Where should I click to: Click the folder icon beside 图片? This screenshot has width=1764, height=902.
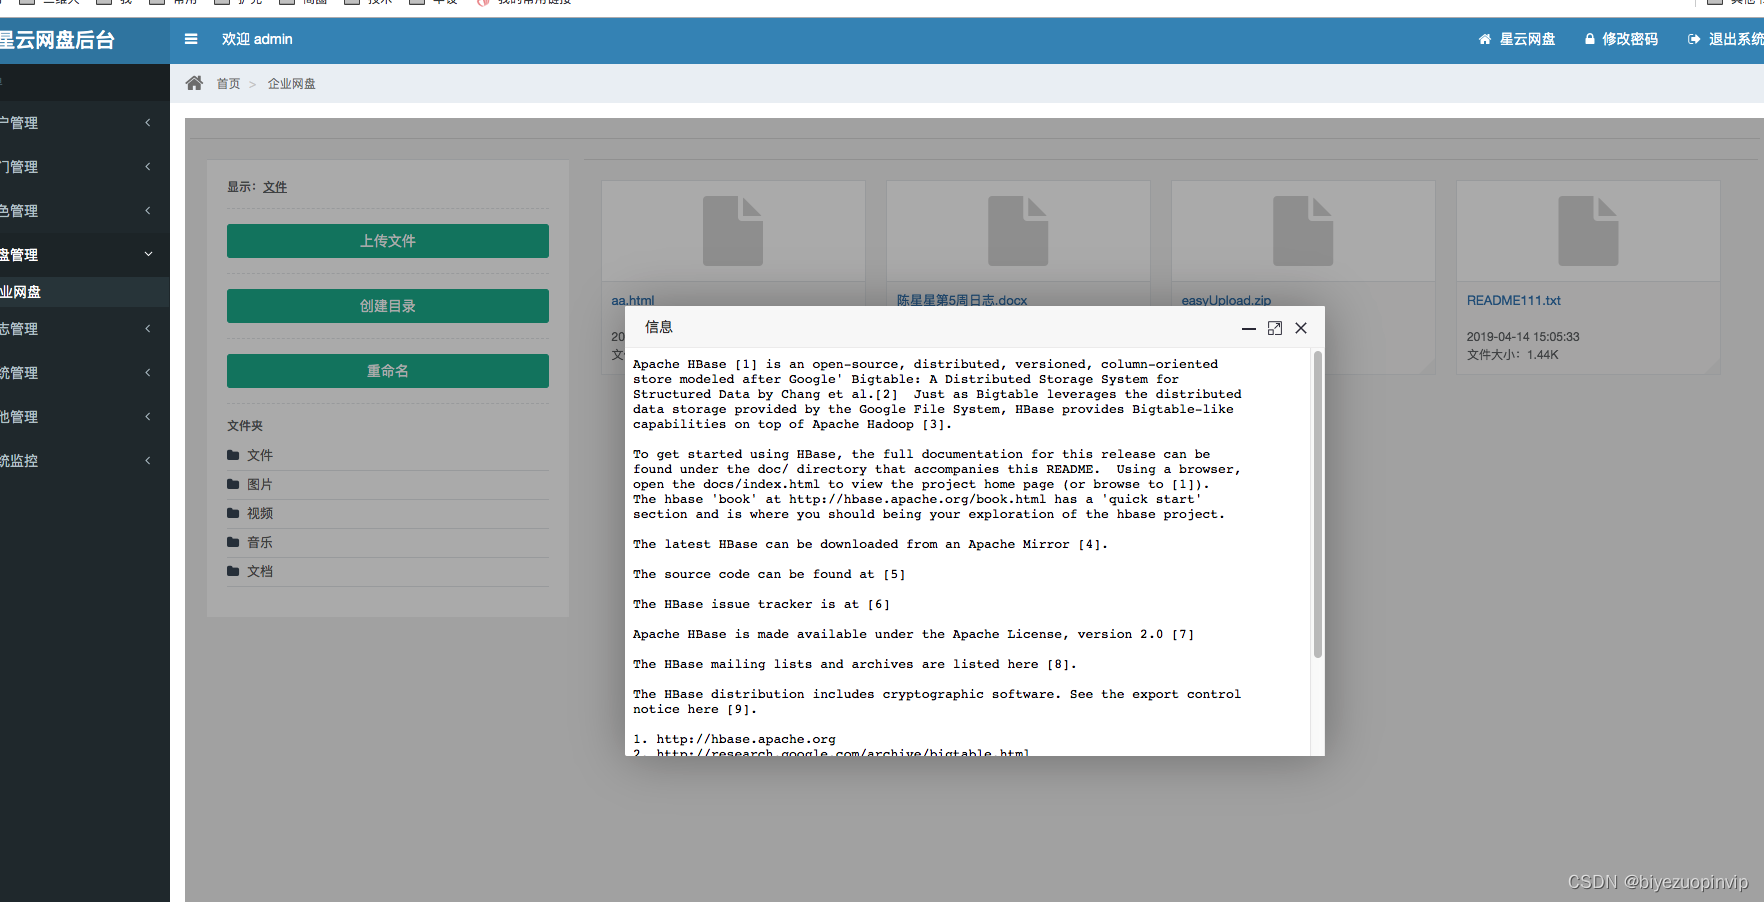[x=233, y=484]
